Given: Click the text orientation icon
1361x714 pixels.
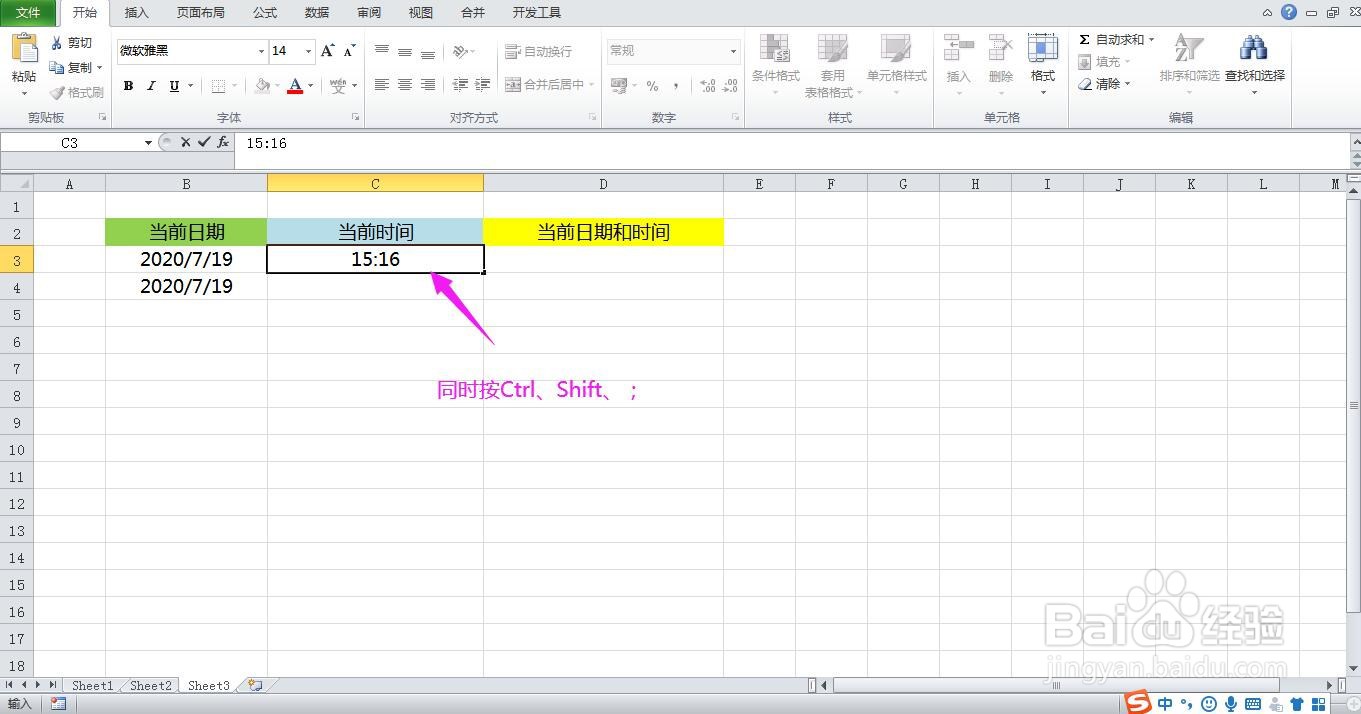Looking at the screenshot, I should [x=459, y=51].
